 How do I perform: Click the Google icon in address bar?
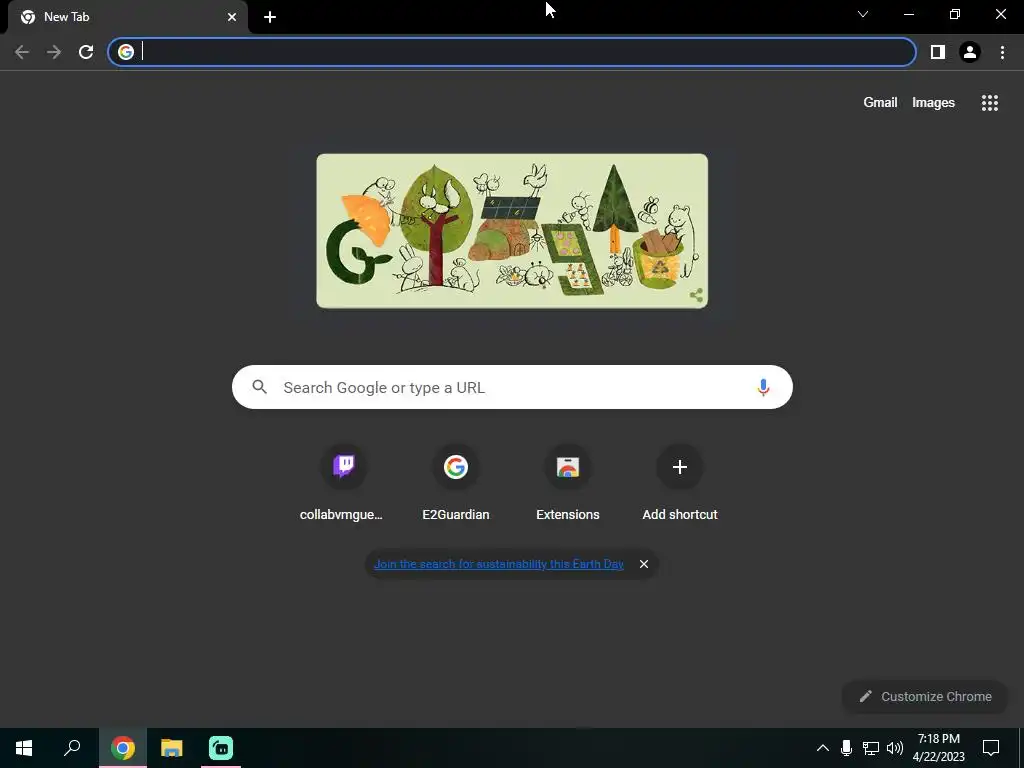point(126,52)
